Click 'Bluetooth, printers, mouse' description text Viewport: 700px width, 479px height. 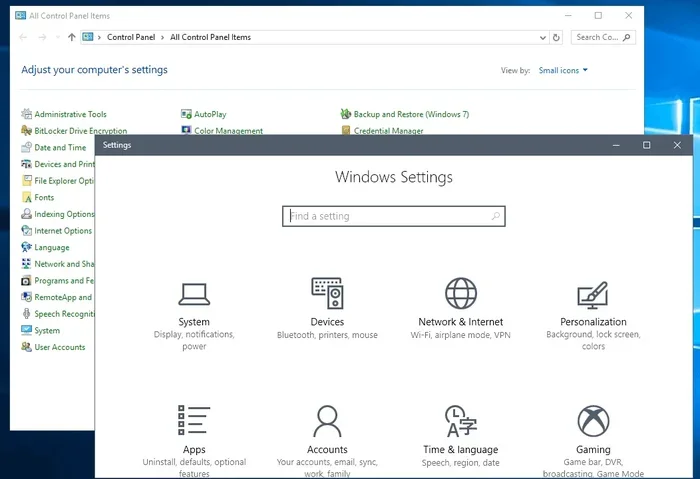pos(327,335)
